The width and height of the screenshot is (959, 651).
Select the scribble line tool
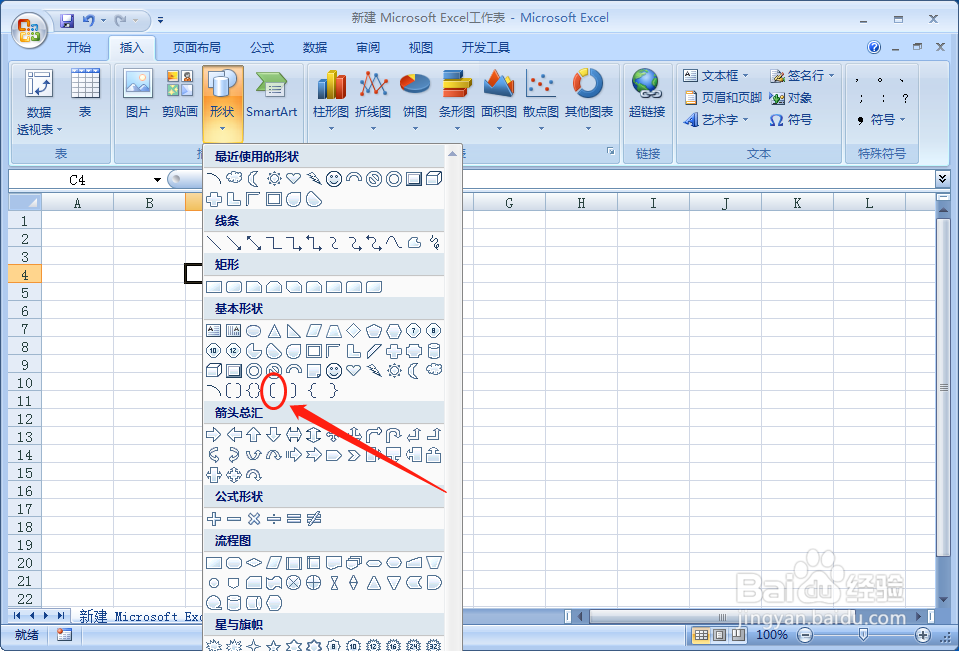point(435,242)
